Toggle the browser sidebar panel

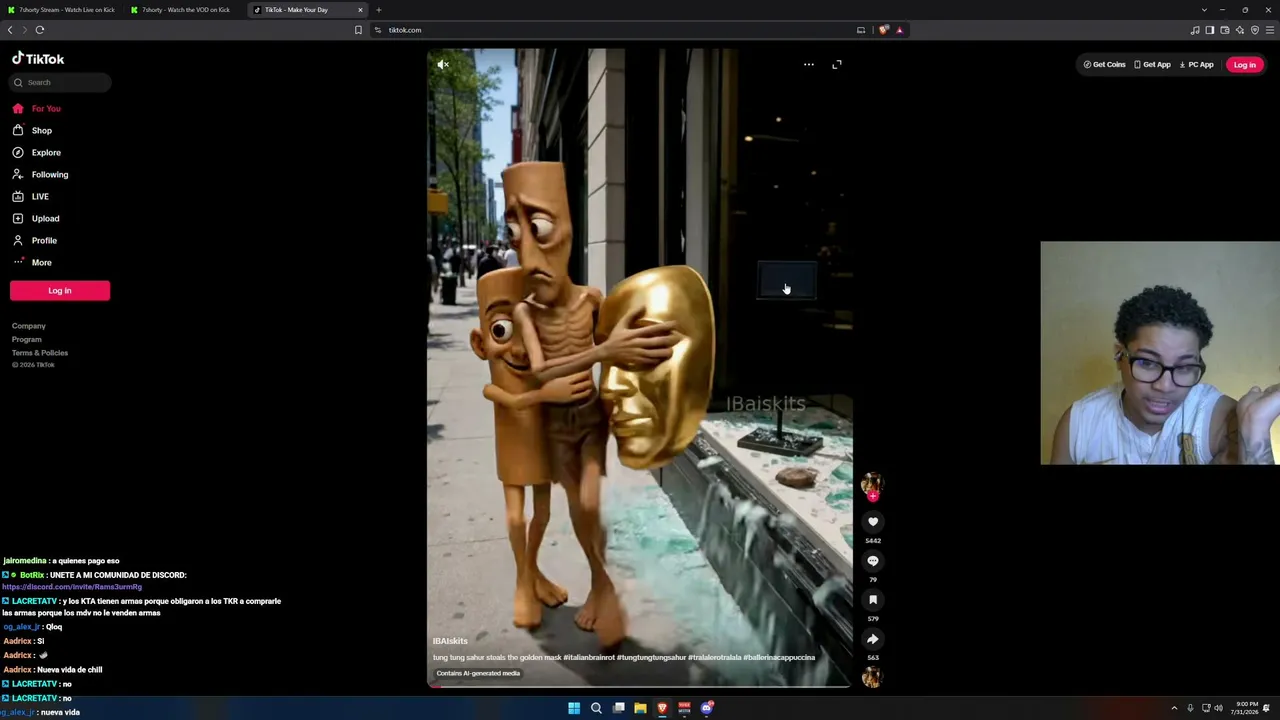pyautogui.click(x=1210, y=30)
